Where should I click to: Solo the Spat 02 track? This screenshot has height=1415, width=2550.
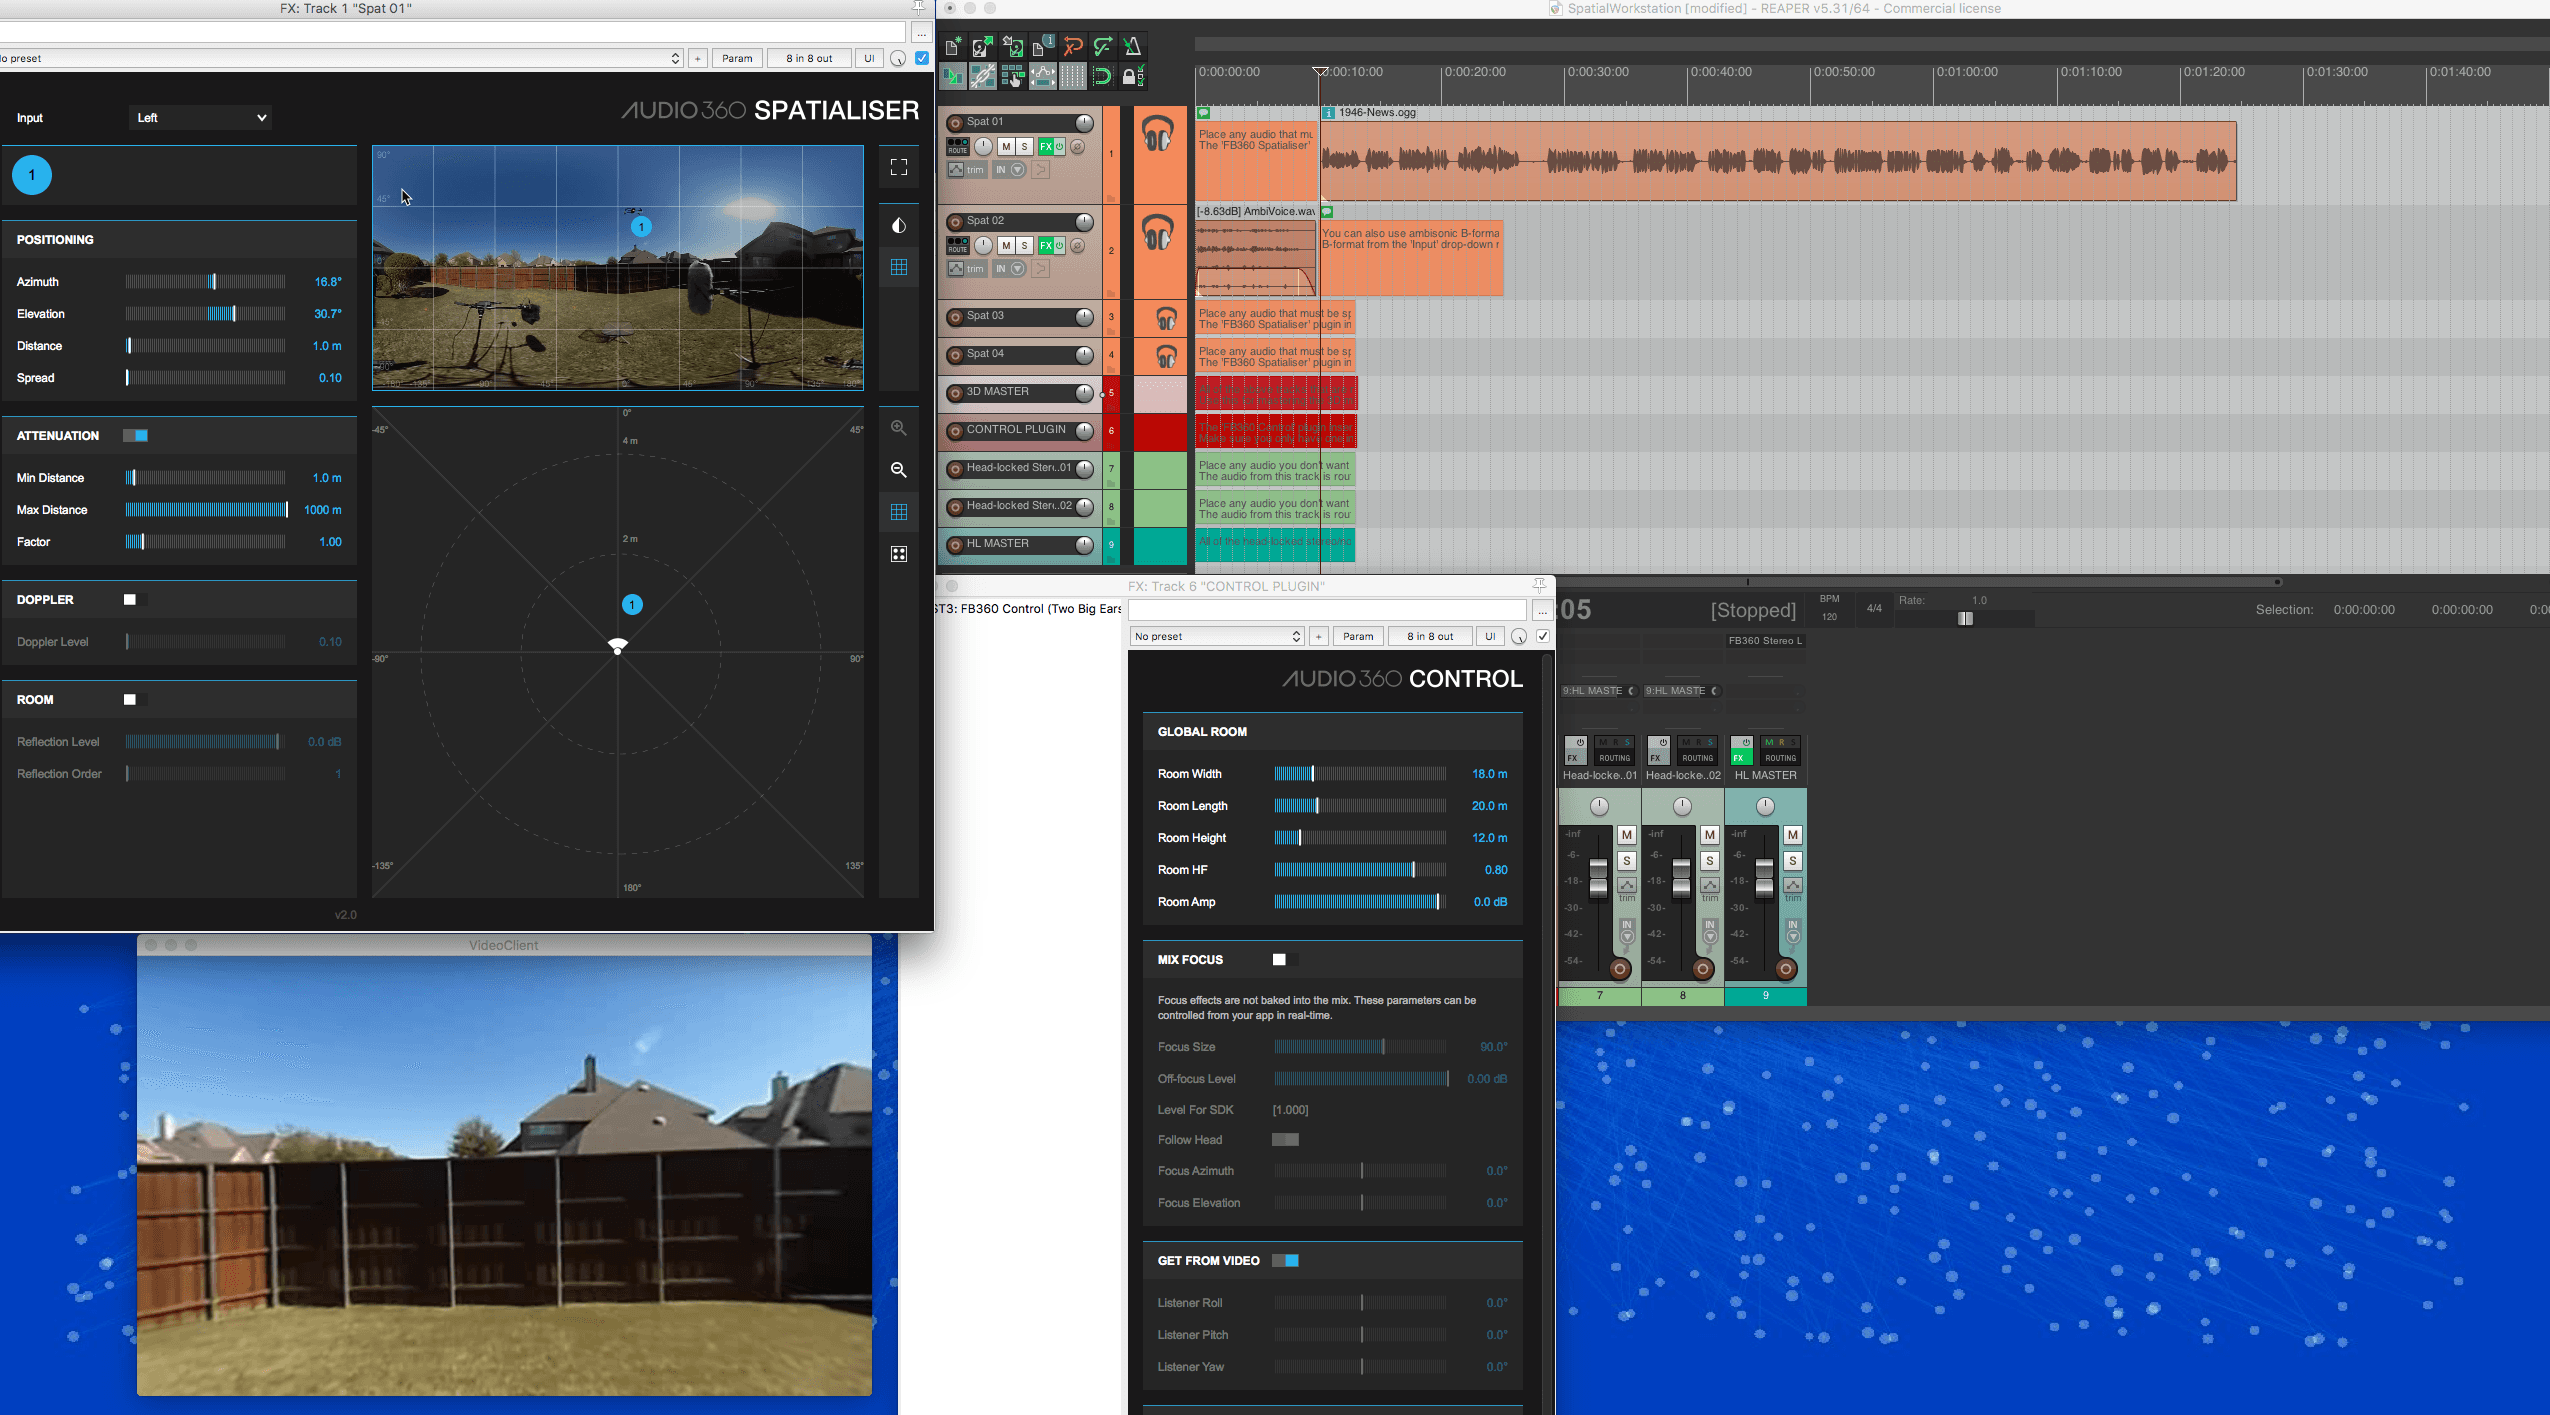pos(1024,245)
